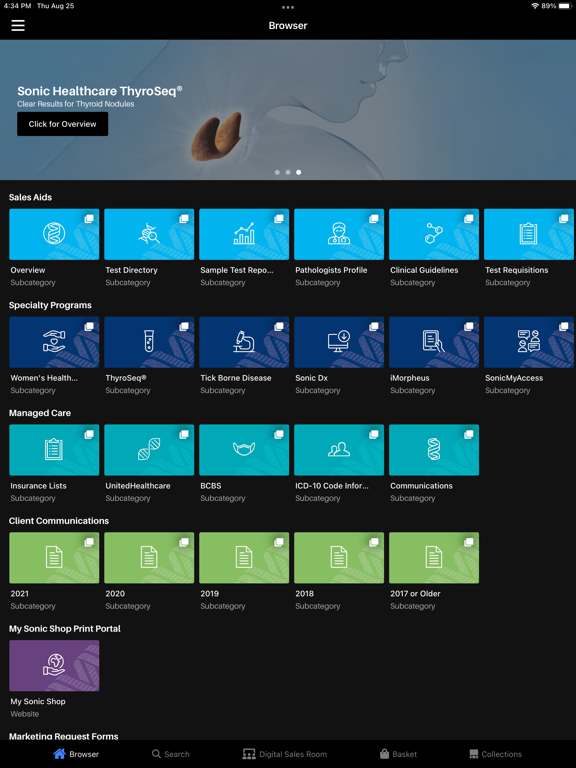This screenshot has height=768, width=576.
Task: Open the hamburger menu icon
Action: pos(18,25)
